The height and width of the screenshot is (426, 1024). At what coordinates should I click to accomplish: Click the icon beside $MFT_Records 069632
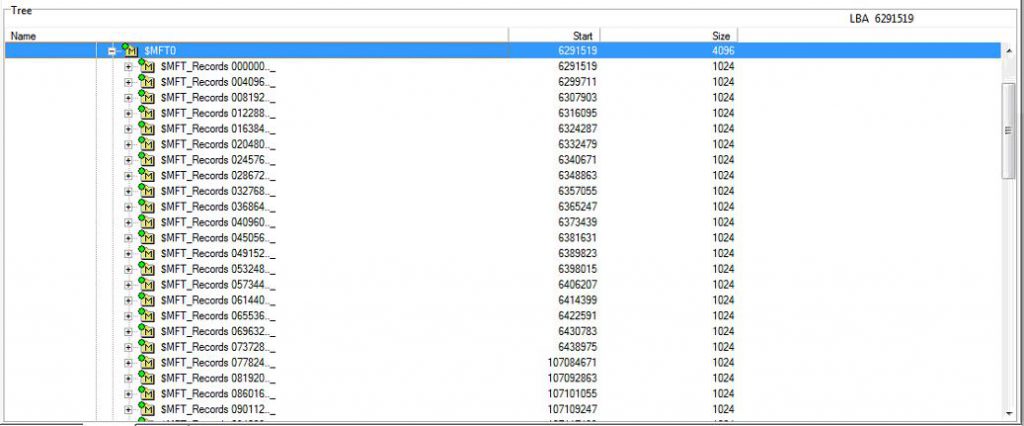coord(146,331)
